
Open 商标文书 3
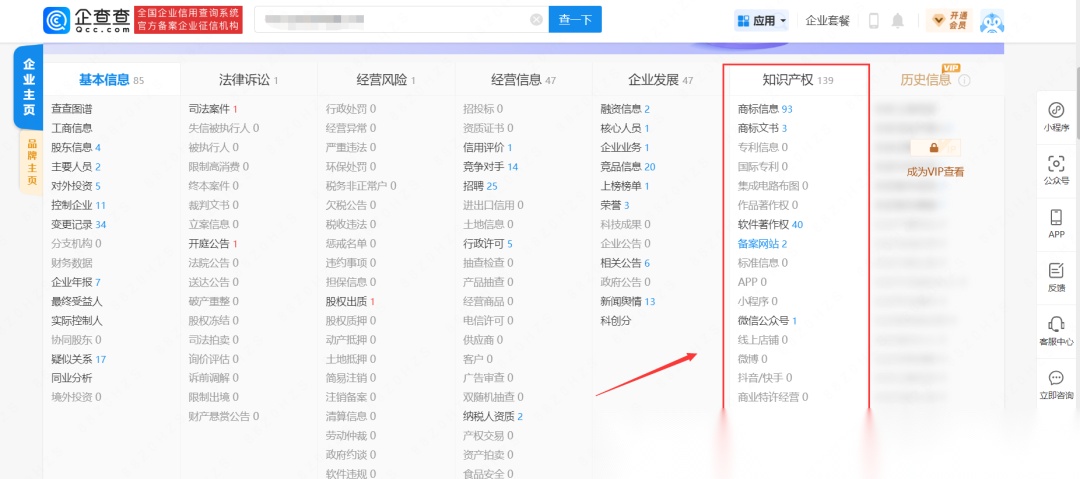(x=762, y=128)
